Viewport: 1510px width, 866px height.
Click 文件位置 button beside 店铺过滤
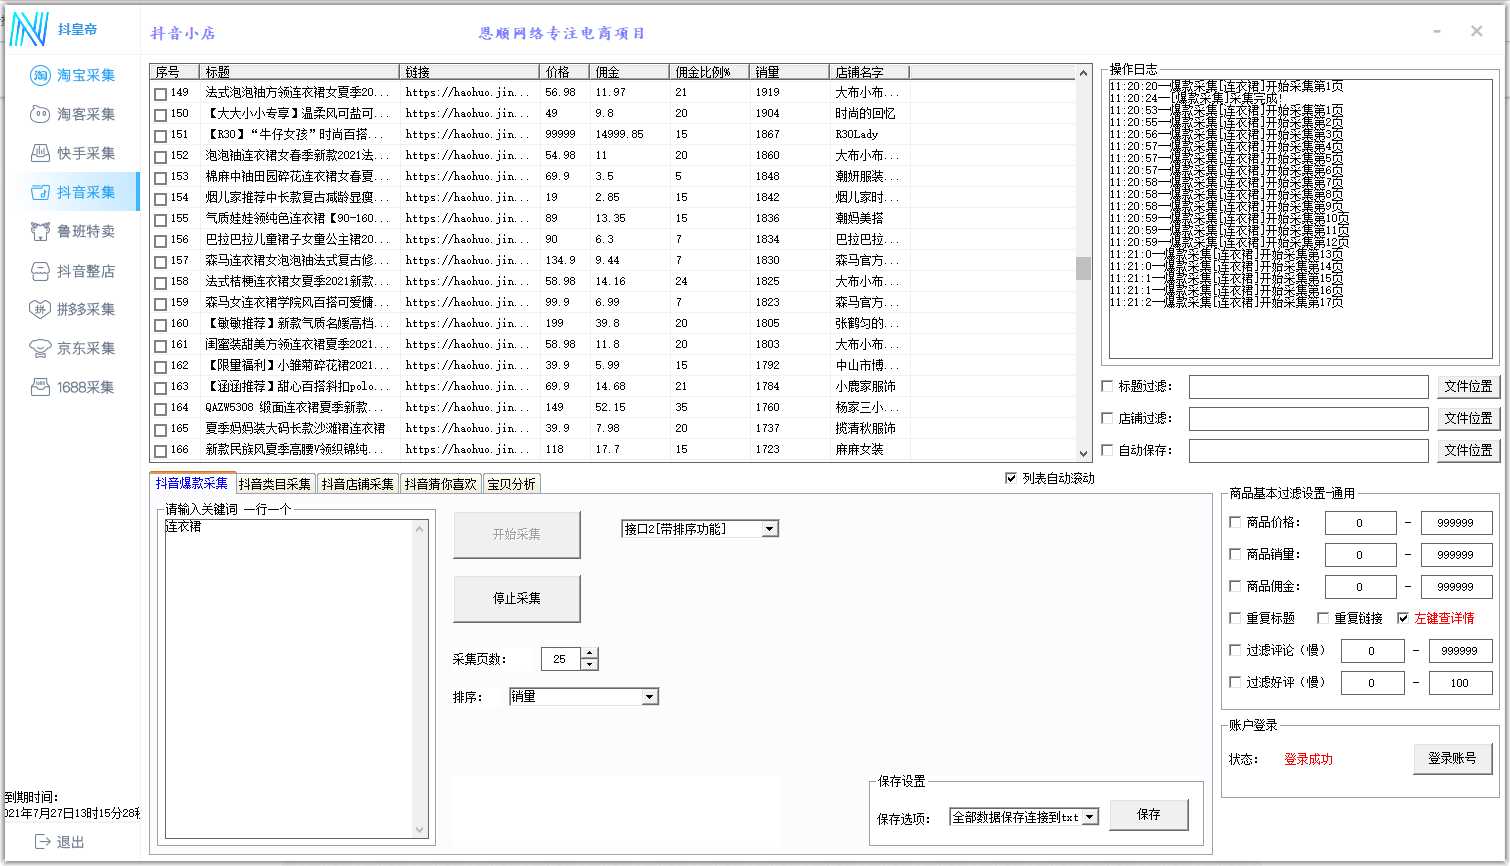[x=1468, y=419]
